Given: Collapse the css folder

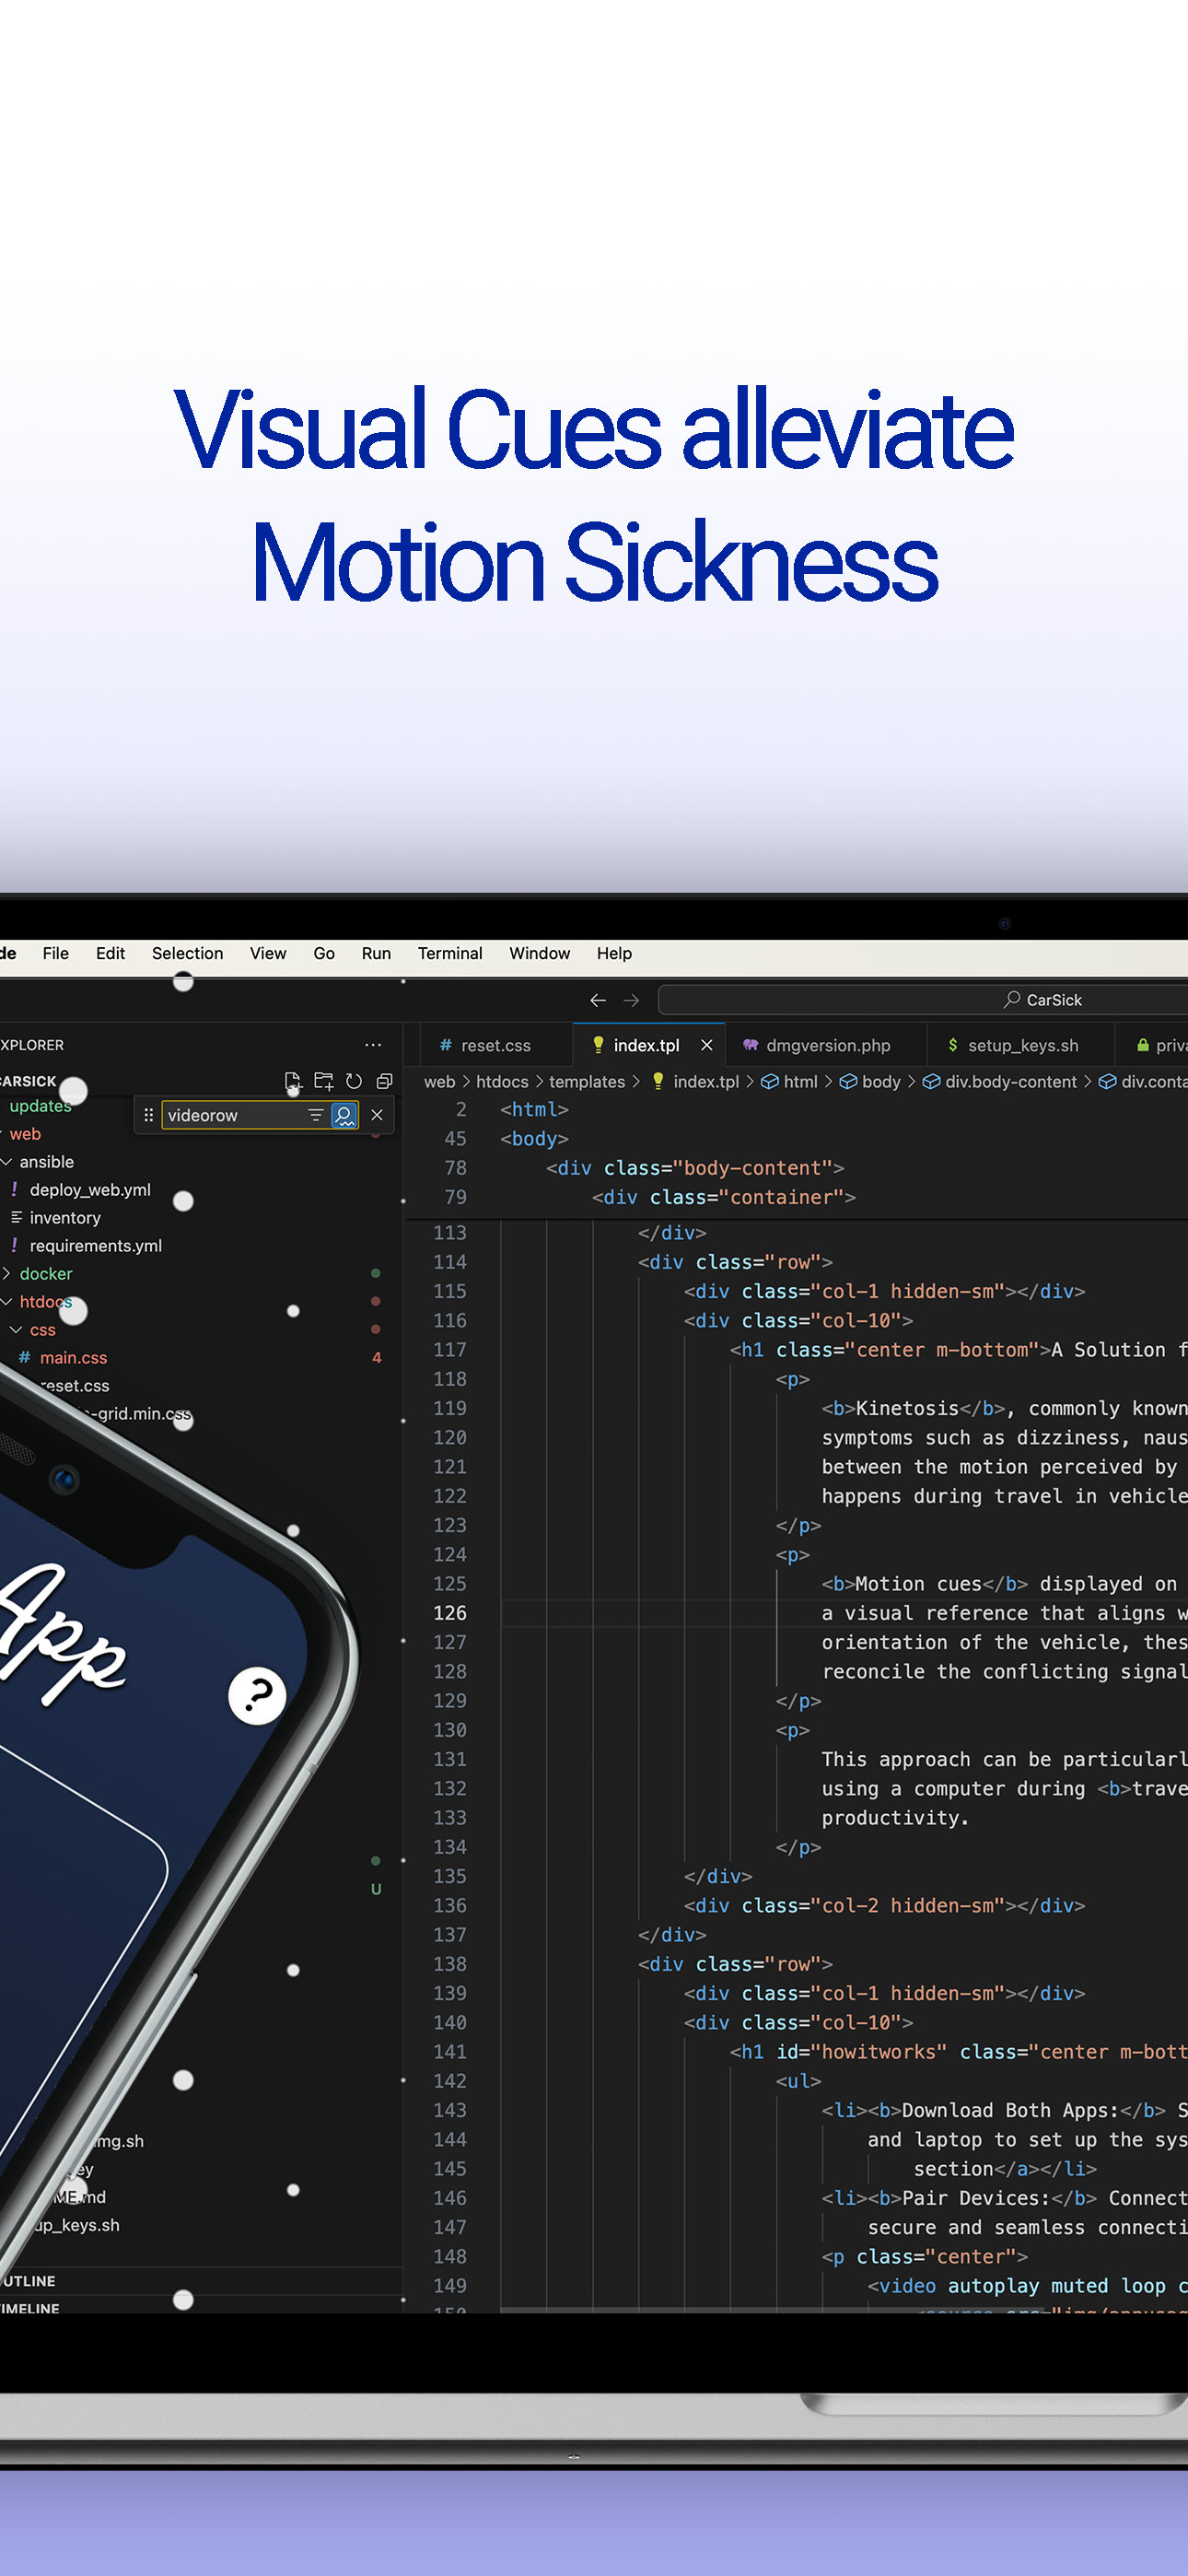Looking at the screenshot, I should pyautogui.click(x=42, y=1330).
